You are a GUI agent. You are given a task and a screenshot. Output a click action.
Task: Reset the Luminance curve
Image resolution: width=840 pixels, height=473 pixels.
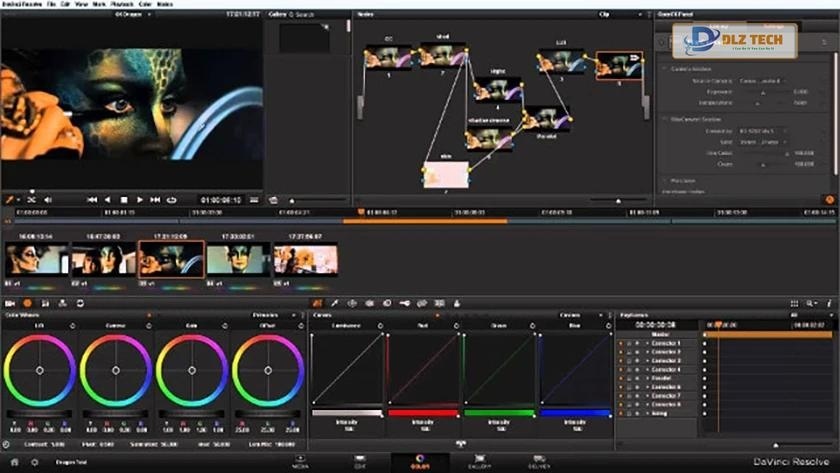click(380, 326)
